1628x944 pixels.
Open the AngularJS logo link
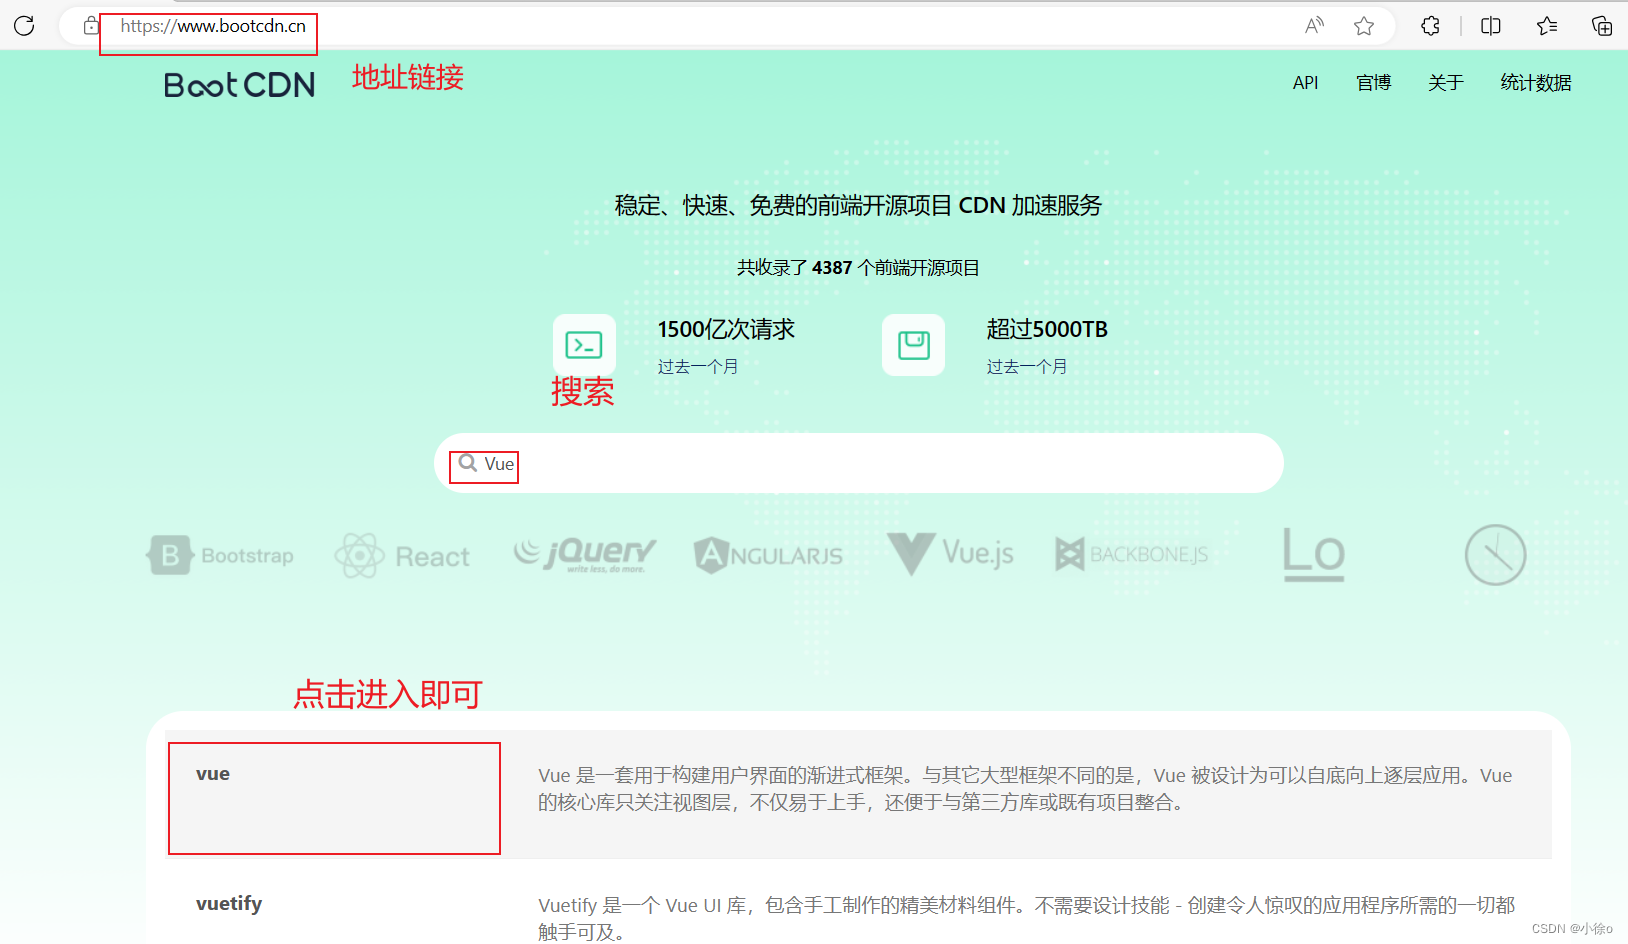(768, 555)
